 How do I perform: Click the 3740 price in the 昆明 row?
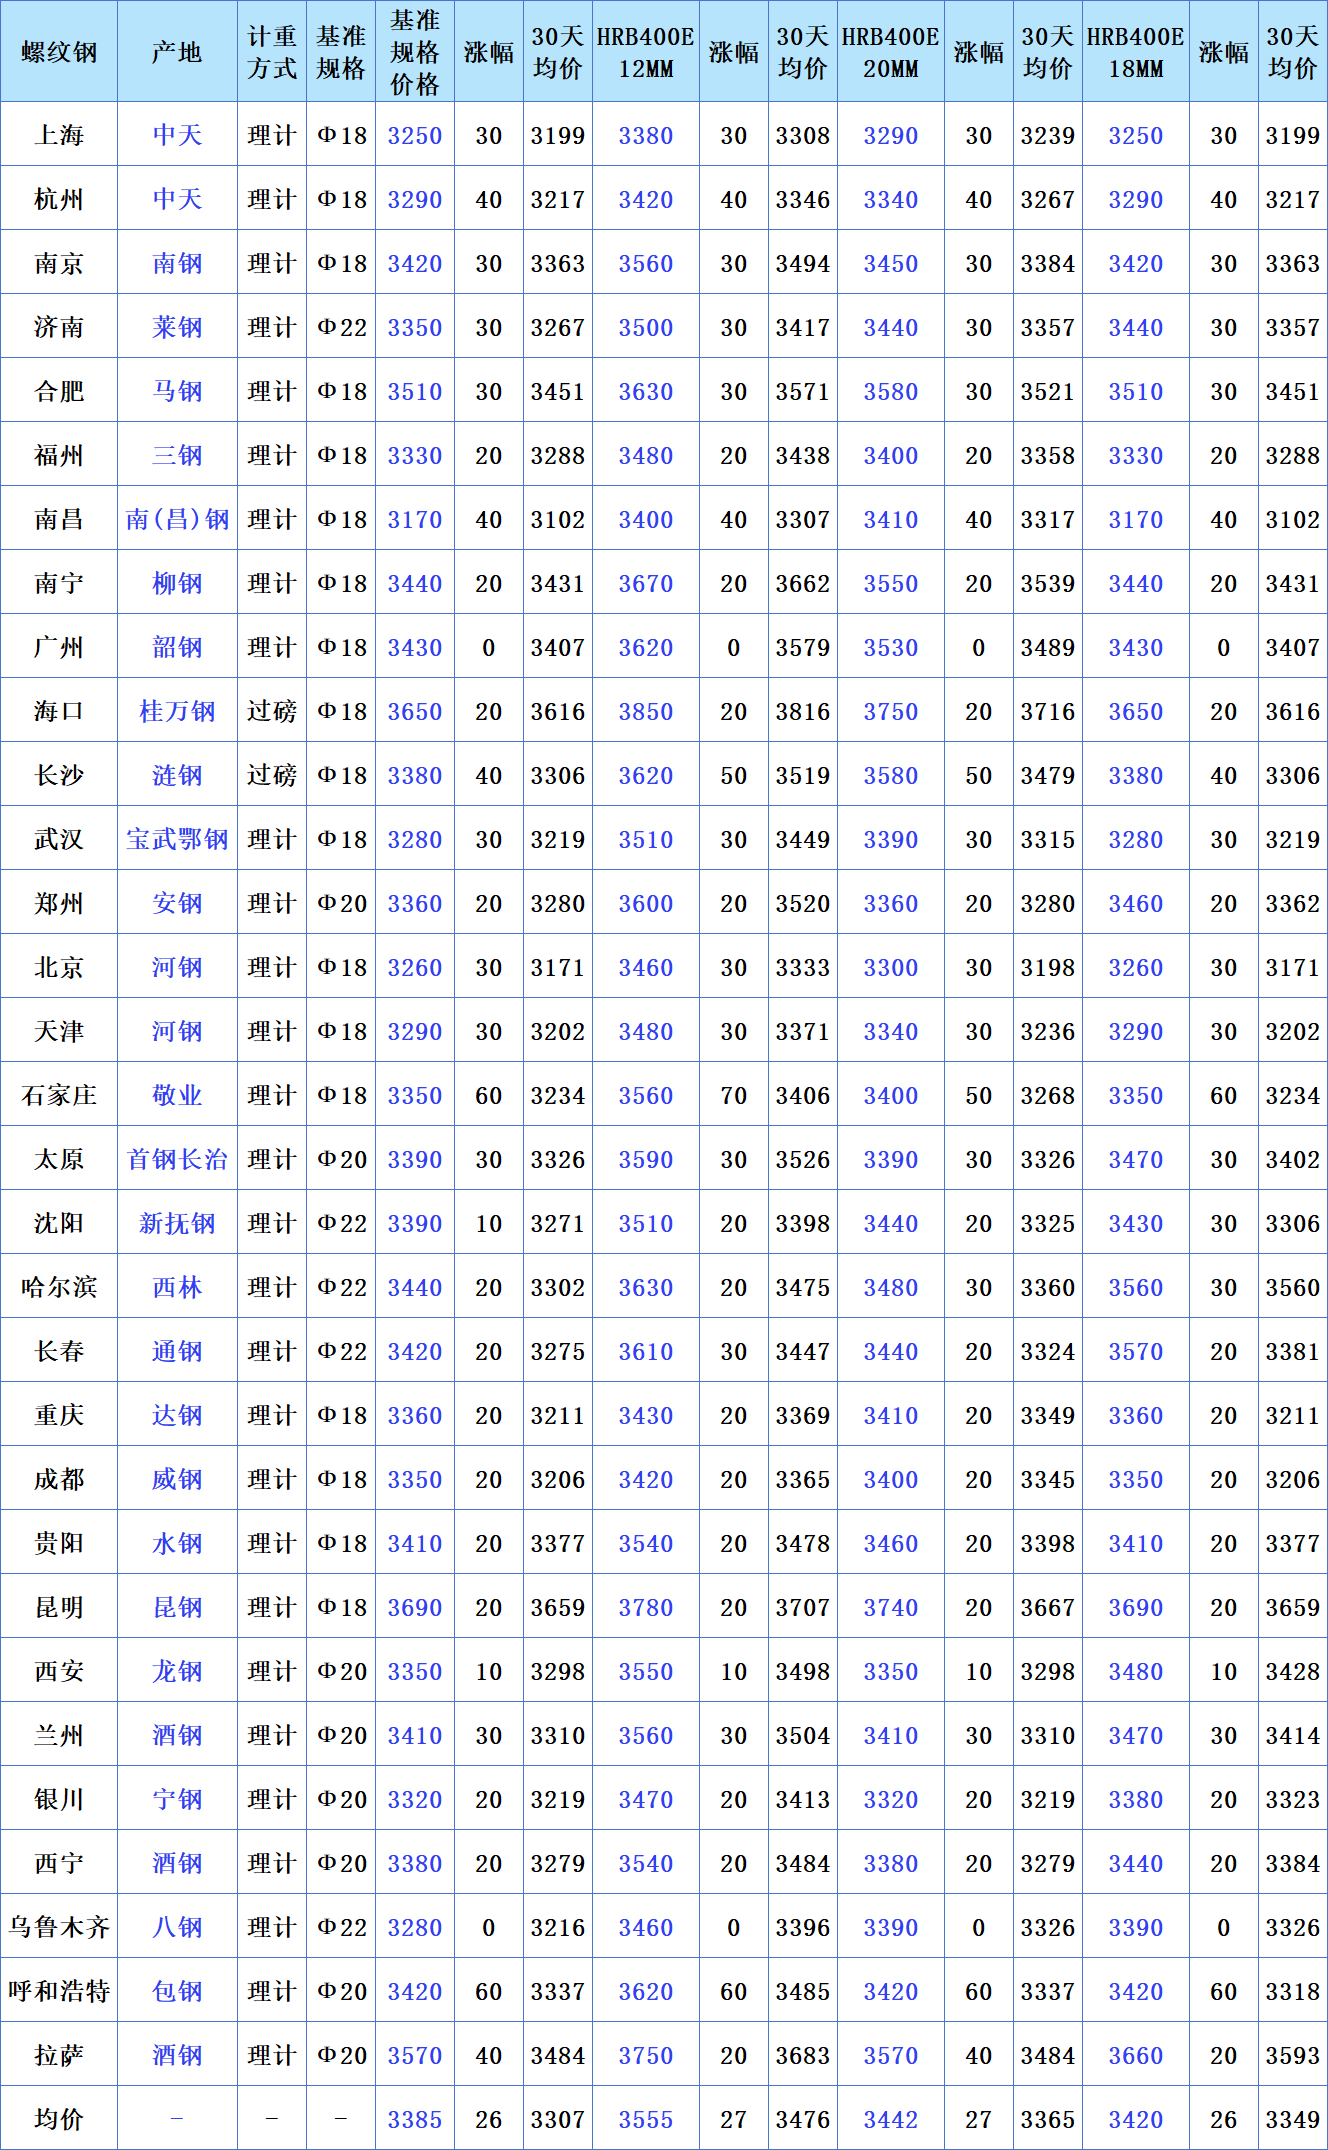click(x=891, y=1607)
